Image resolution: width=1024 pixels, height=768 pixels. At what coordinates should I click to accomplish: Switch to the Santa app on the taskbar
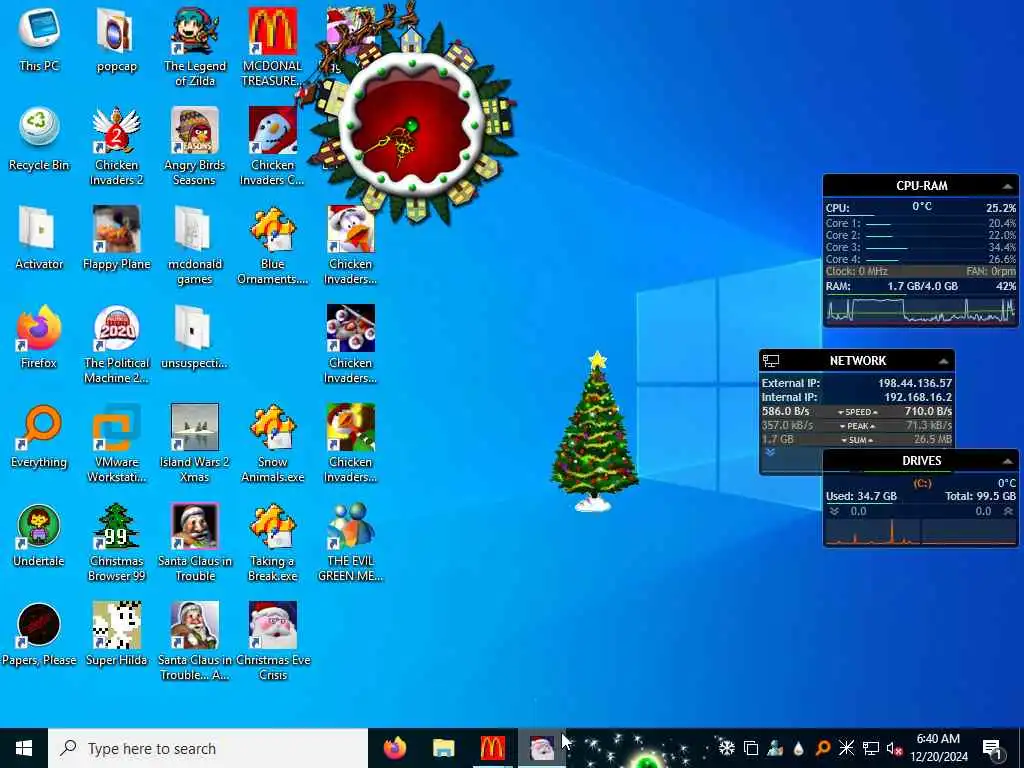[541, 748]
